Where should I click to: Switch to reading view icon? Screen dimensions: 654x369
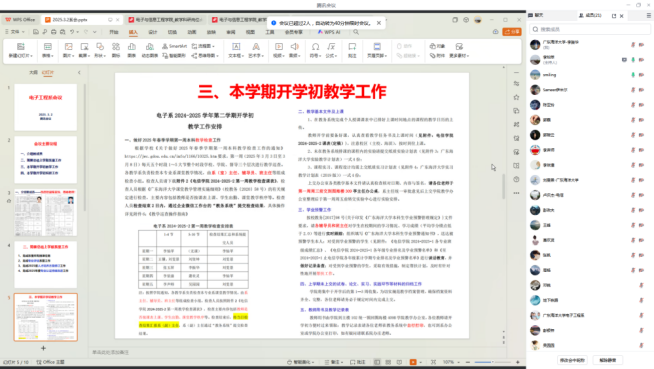click(400, 362)
